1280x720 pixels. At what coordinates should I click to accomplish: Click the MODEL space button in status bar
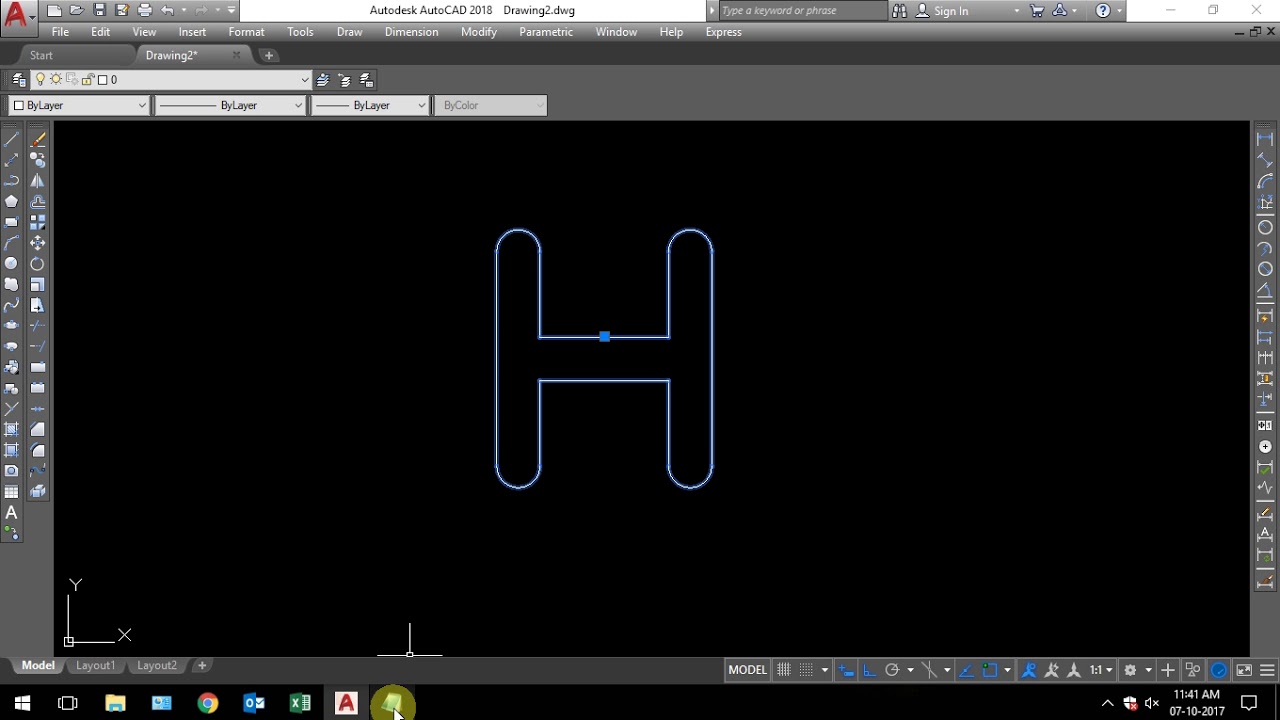747,670
